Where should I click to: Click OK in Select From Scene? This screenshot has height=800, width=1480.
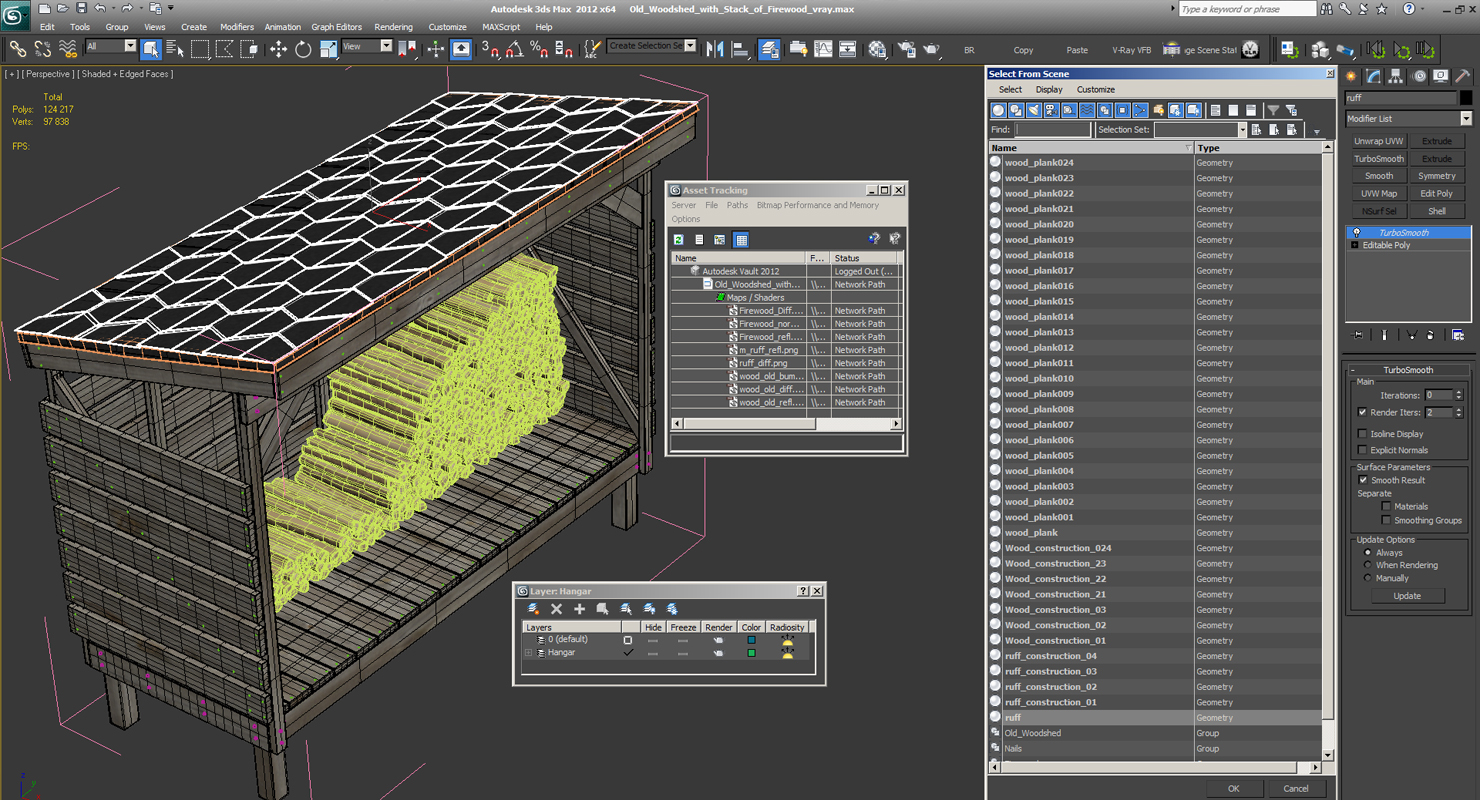coord(1233,788)
